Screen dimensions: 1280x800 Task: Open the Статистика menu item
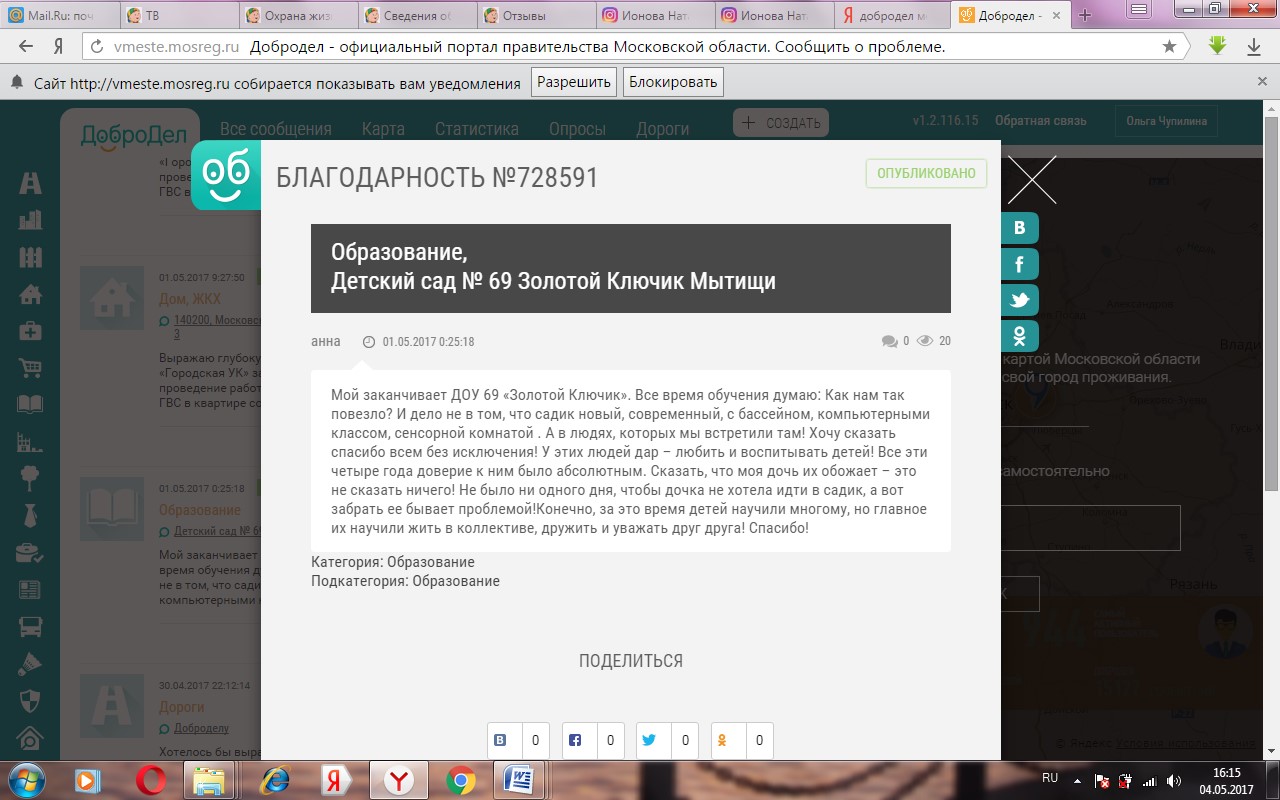coord(476,129)
